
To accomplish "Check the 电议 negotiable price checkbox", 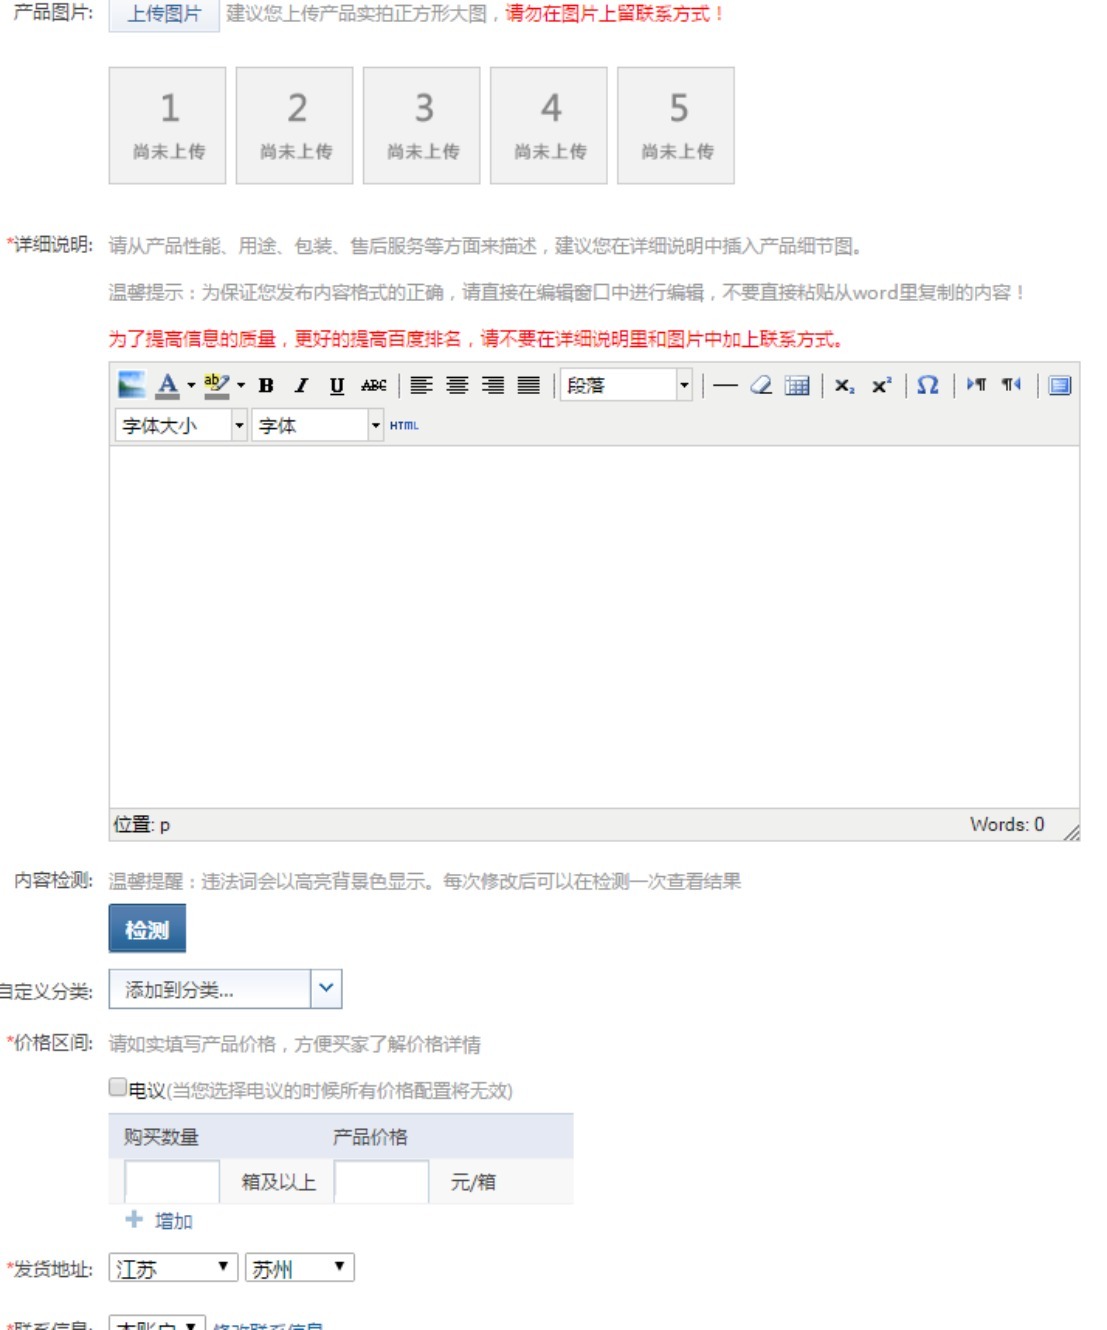I will (118, 1088).
